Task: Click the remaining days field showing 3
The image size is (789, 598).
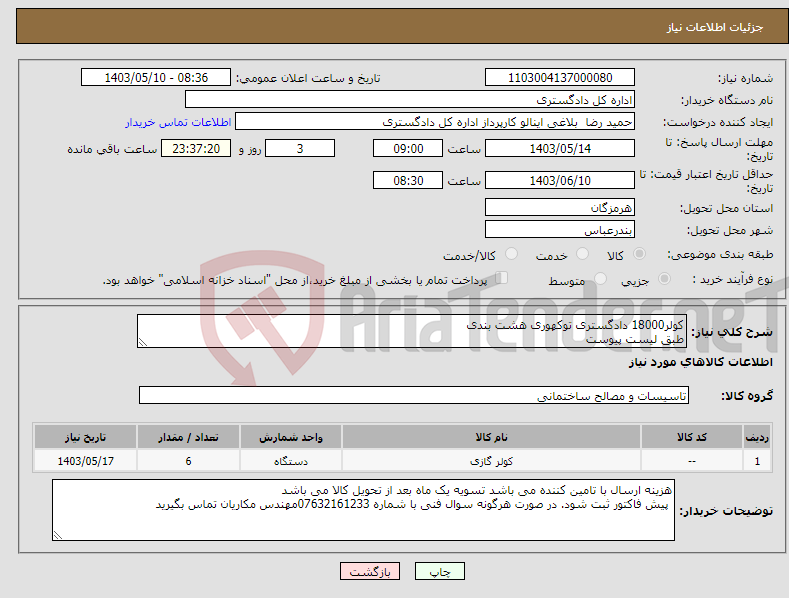Action: tap(300, 148)
